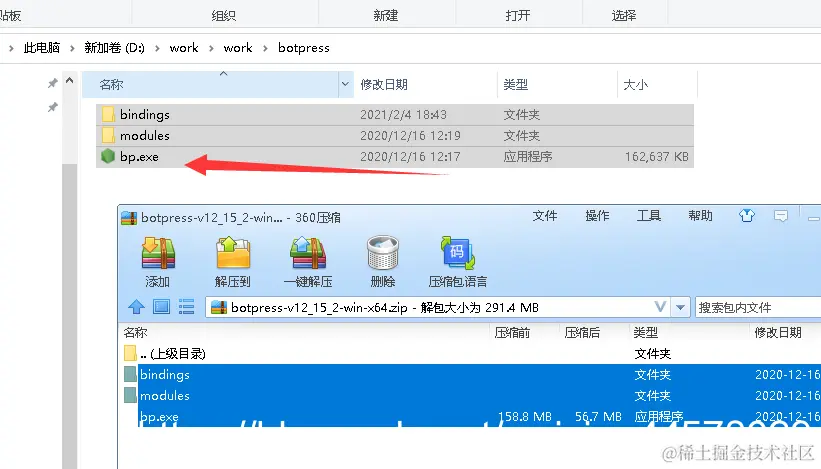Sort archive list by 压缩后 column
Image resolution: width=821 pixels, height=469 pixels.
point(582,332)
